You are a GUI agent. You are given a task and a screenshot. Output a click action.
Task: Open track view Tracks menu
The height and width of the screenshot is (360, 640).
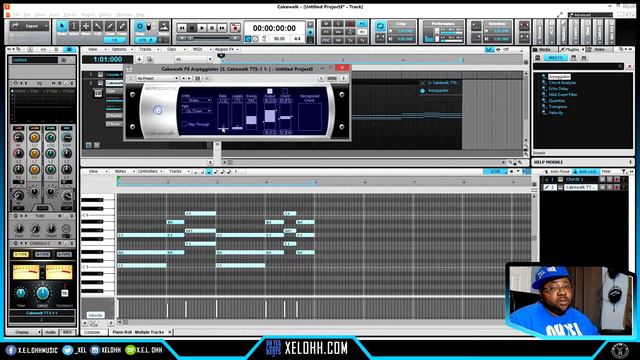(x=146, y=49)
